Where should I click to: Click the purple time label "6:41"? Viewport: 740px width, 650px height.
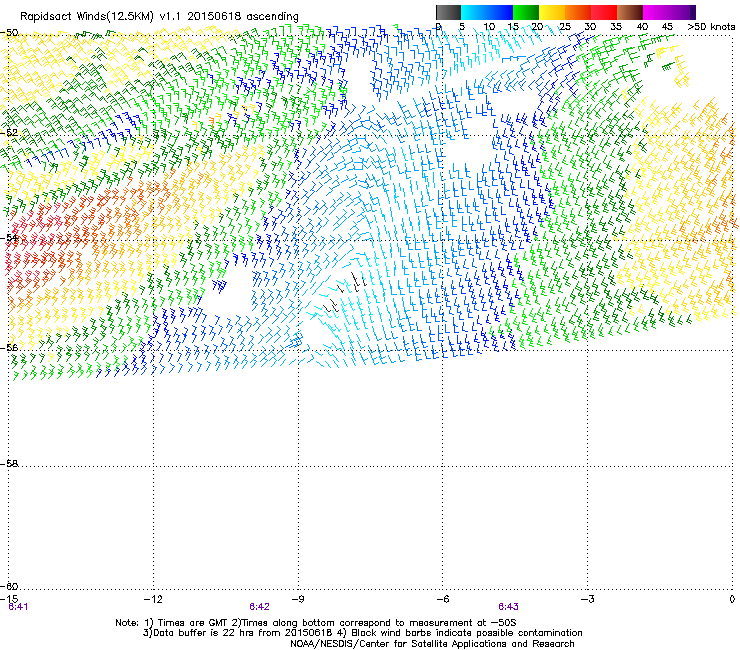click(x=18, y=607)
